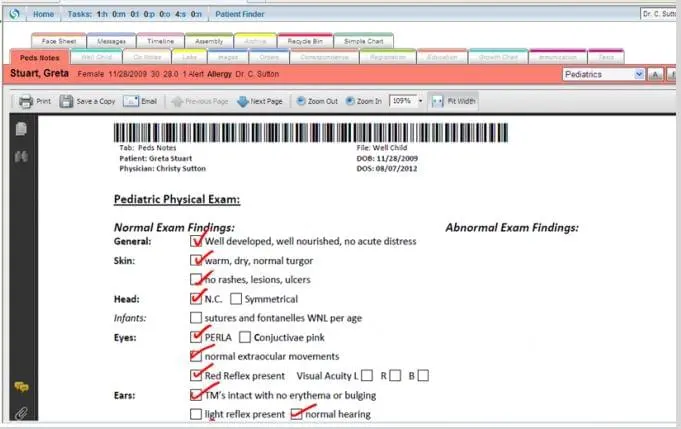Screen dimensions: 681x429
Task: Click the Zoom In icon
Action: coord(350,101)
